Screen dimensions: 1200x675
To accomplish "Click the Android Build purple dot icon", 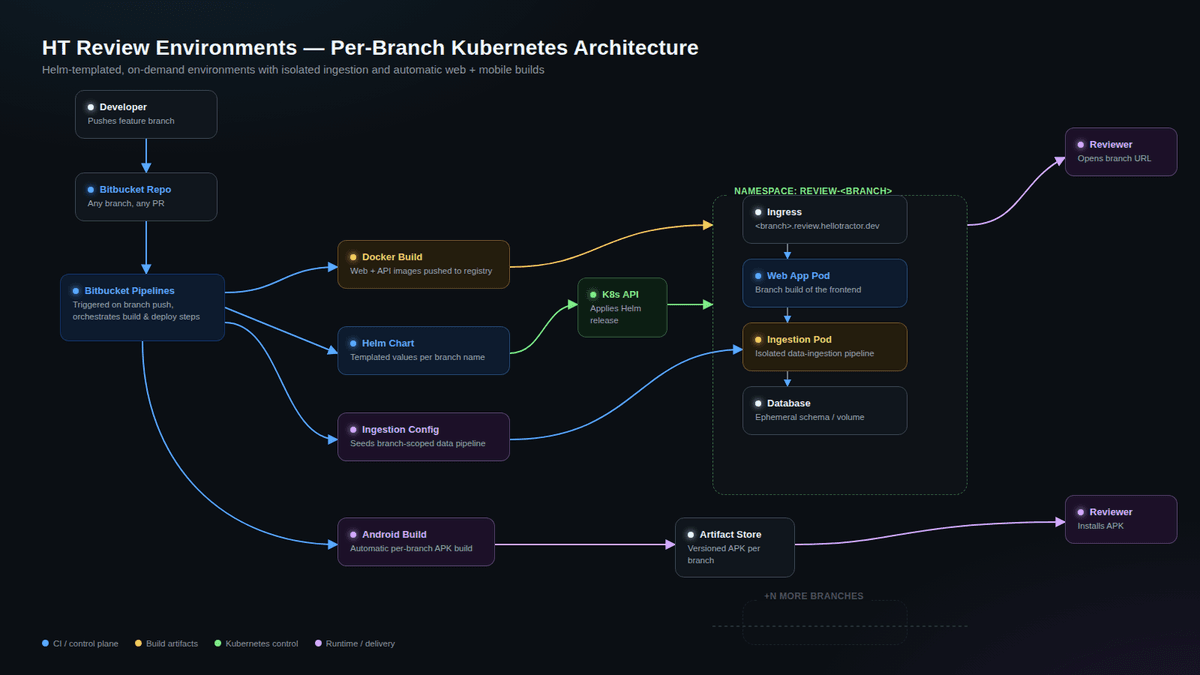I will pos(353,534).
